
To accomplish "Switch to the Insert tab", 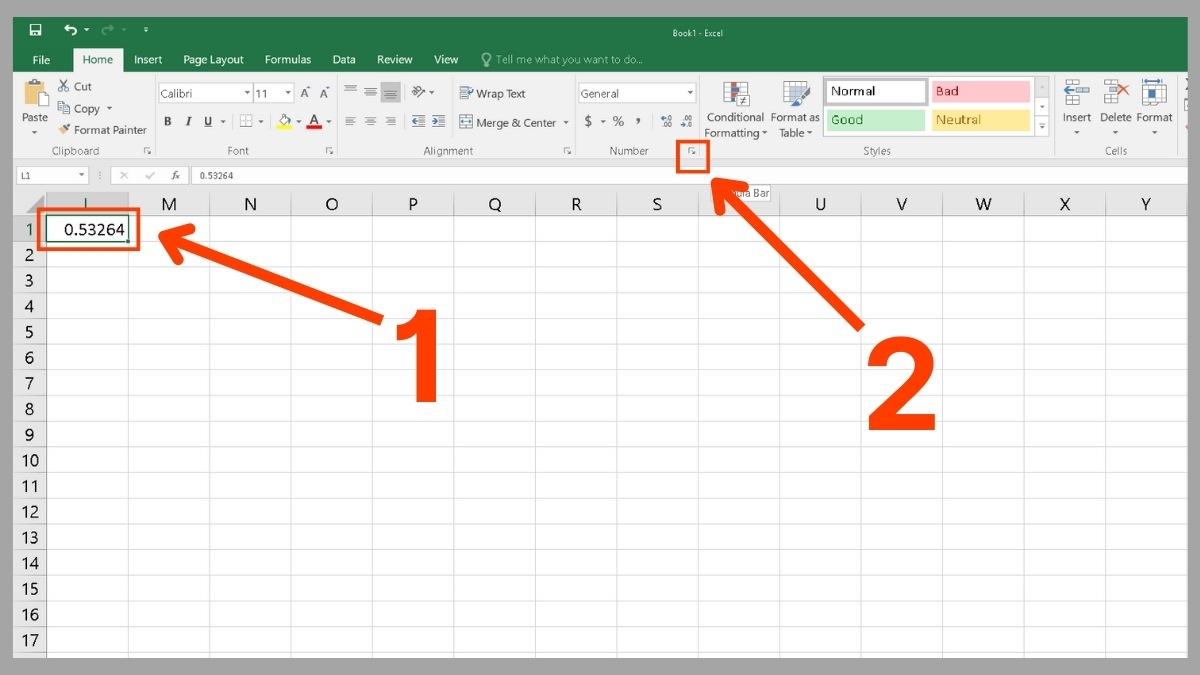I will [x=148, y=60].
